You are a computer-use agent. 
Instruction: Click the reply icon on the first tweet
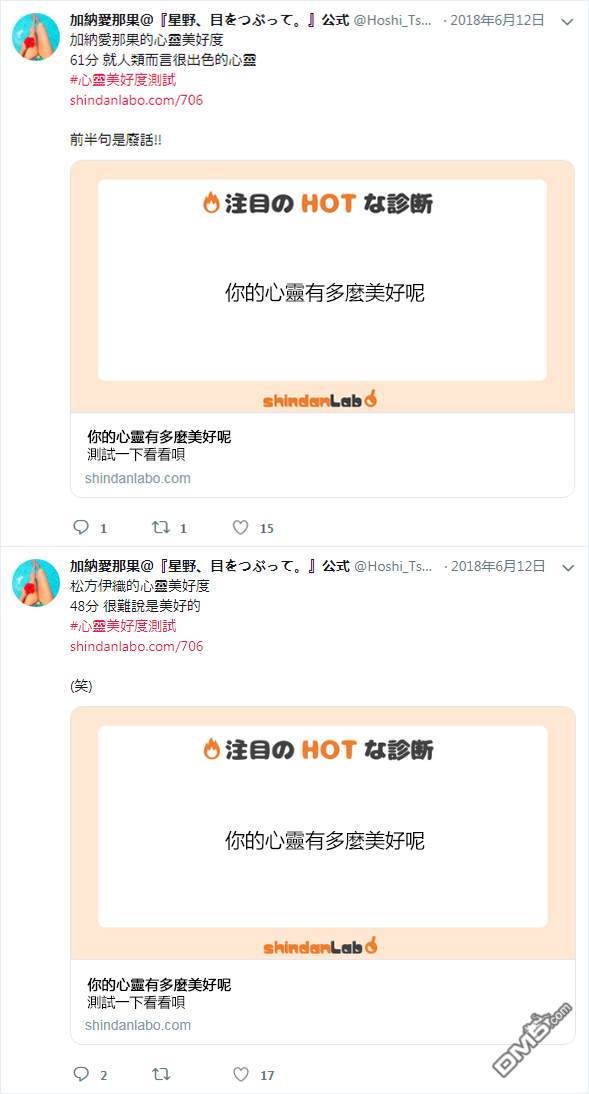click(x=81, y=527)
